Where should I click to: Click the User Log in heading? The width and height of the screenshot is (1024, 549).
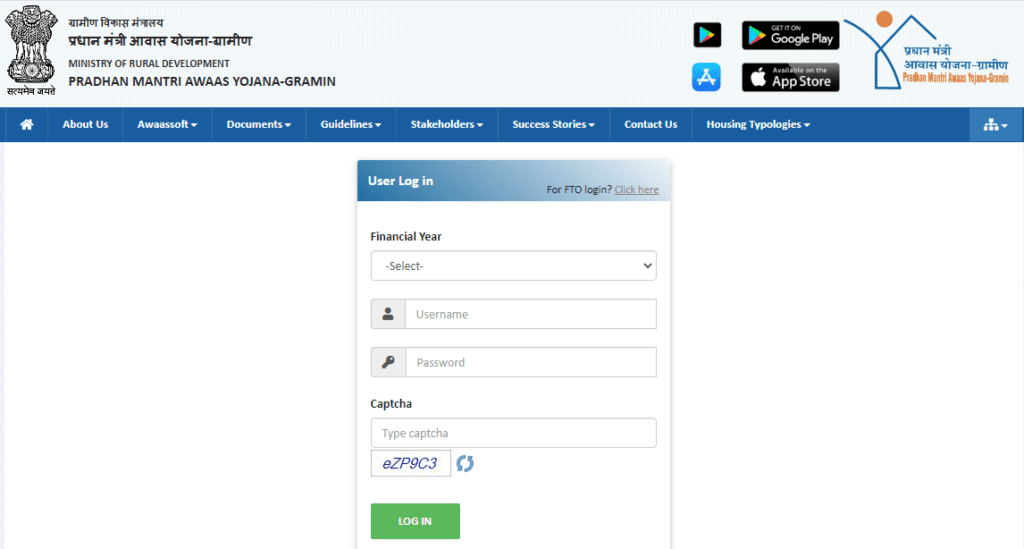click(400, 181)
